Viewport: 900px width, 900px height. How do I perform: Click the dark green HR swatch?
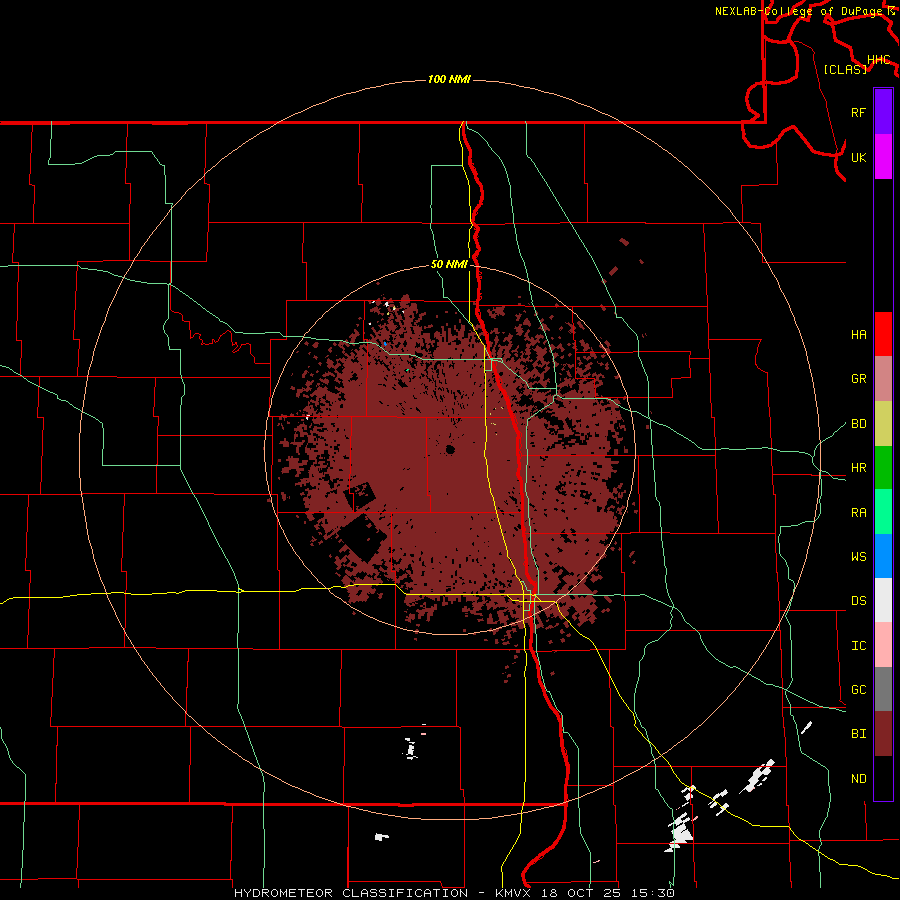coord(883,468)
